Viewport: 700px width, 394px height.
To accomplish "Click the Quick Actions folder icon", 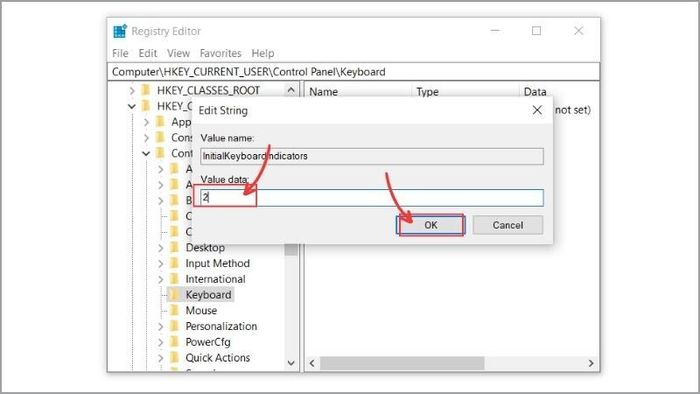I will point(175,358).
